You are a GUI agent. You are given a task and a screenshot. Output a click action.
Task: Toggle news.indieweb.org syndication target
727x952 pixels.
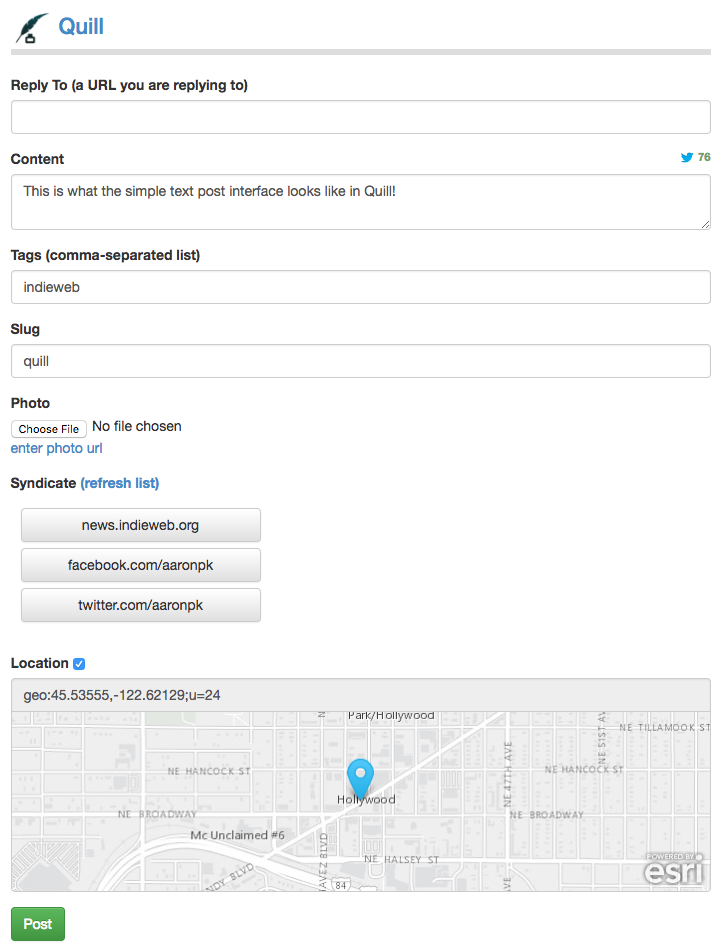[x=141, y=525]
